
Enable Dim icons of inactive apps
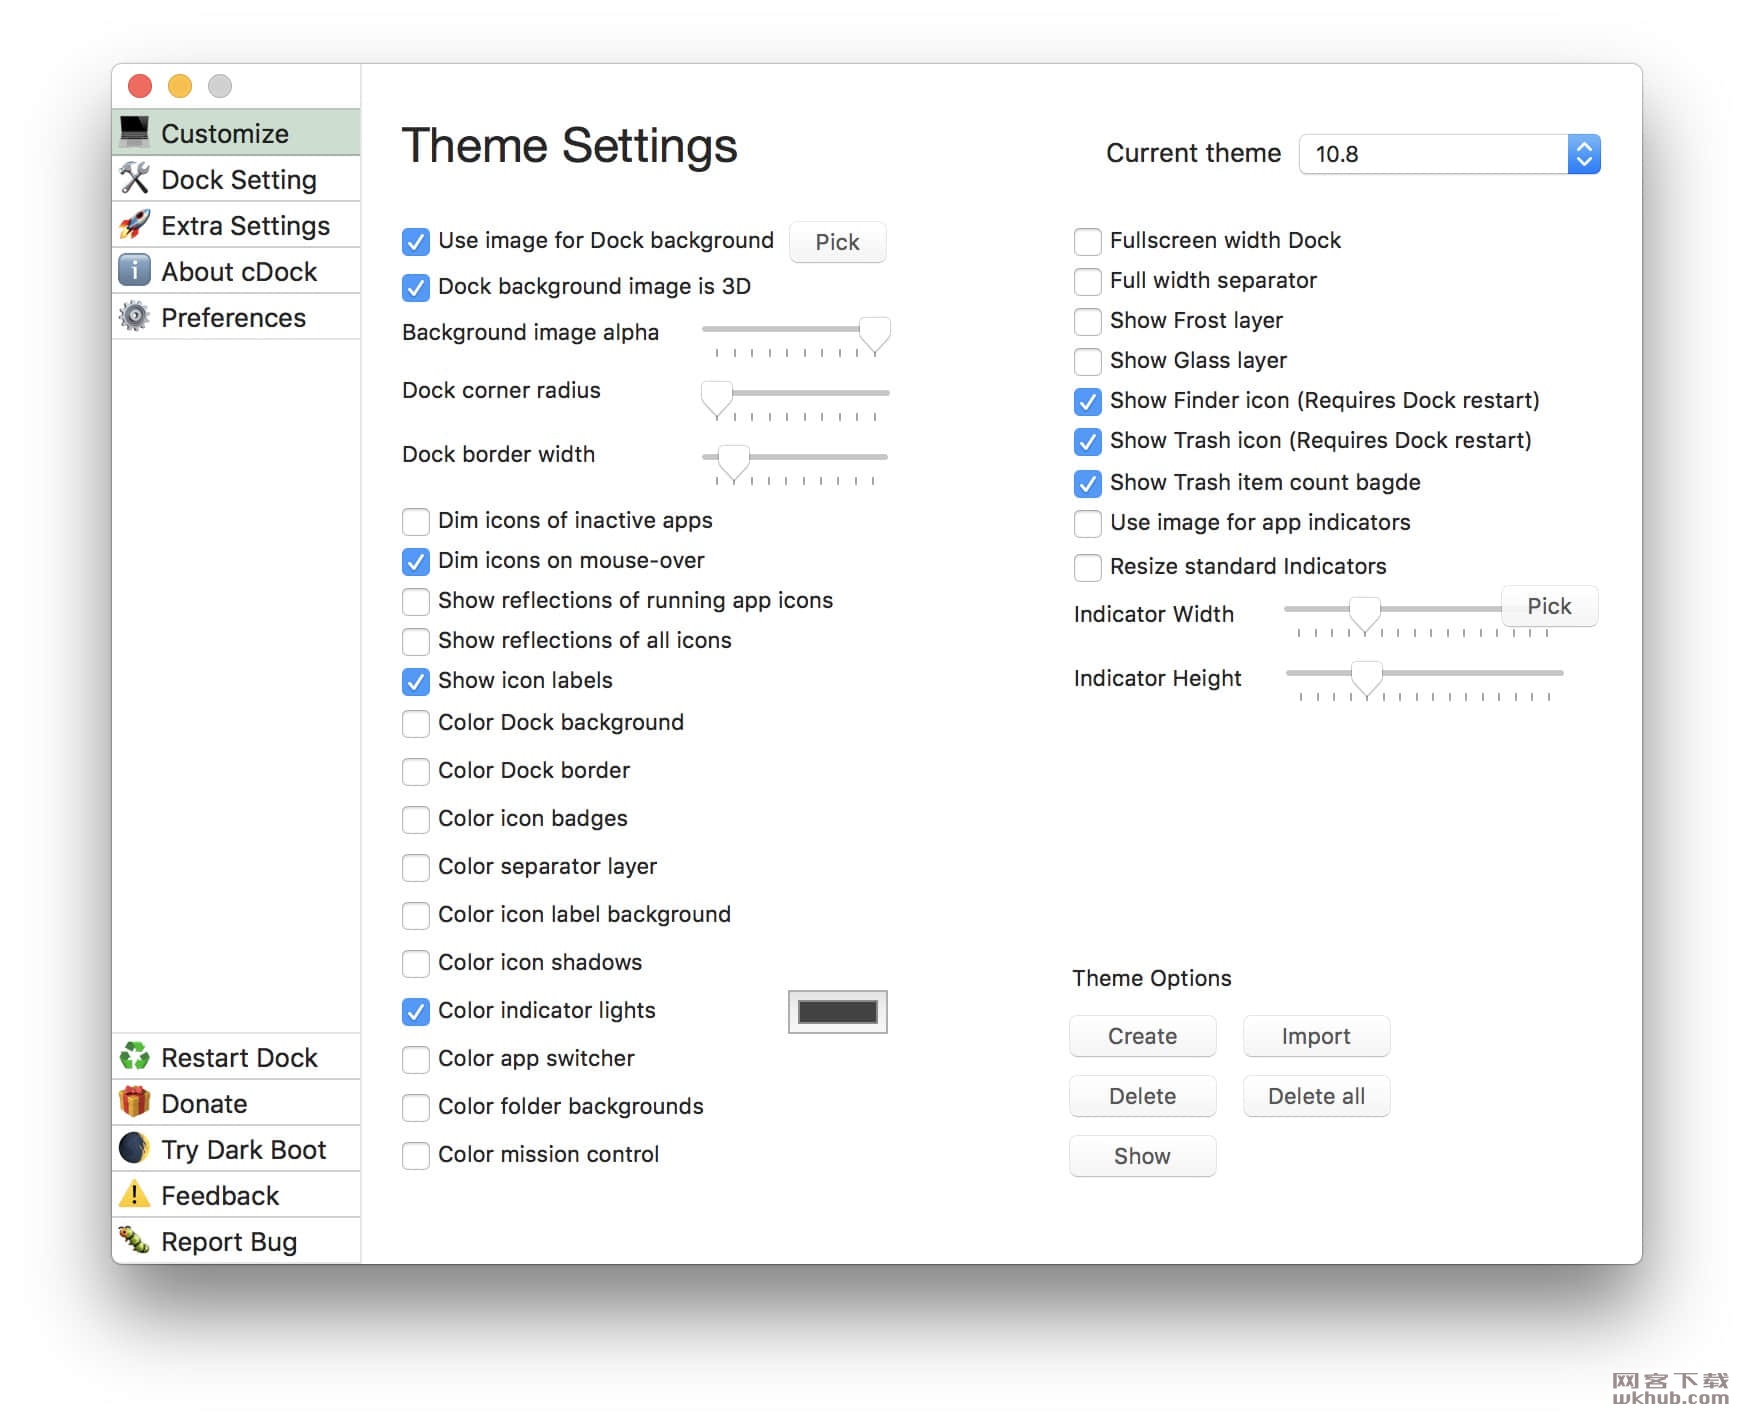pos(416,521)
